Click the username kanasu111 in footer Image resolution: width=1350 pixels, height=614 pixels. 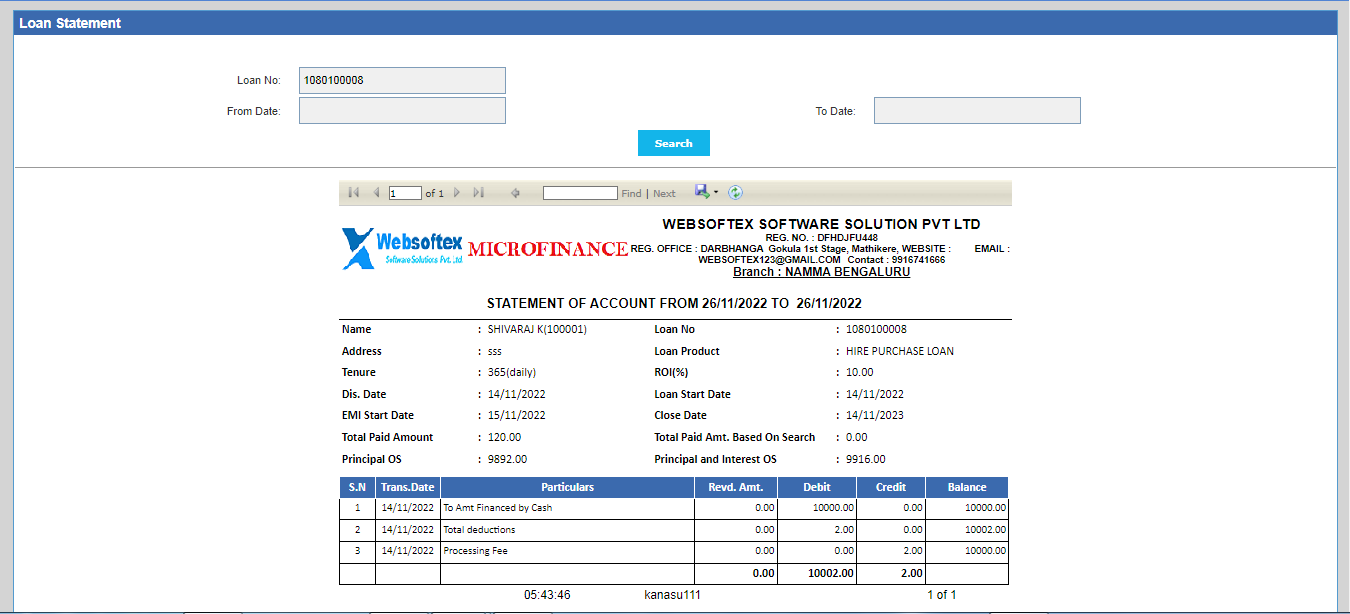672,595
